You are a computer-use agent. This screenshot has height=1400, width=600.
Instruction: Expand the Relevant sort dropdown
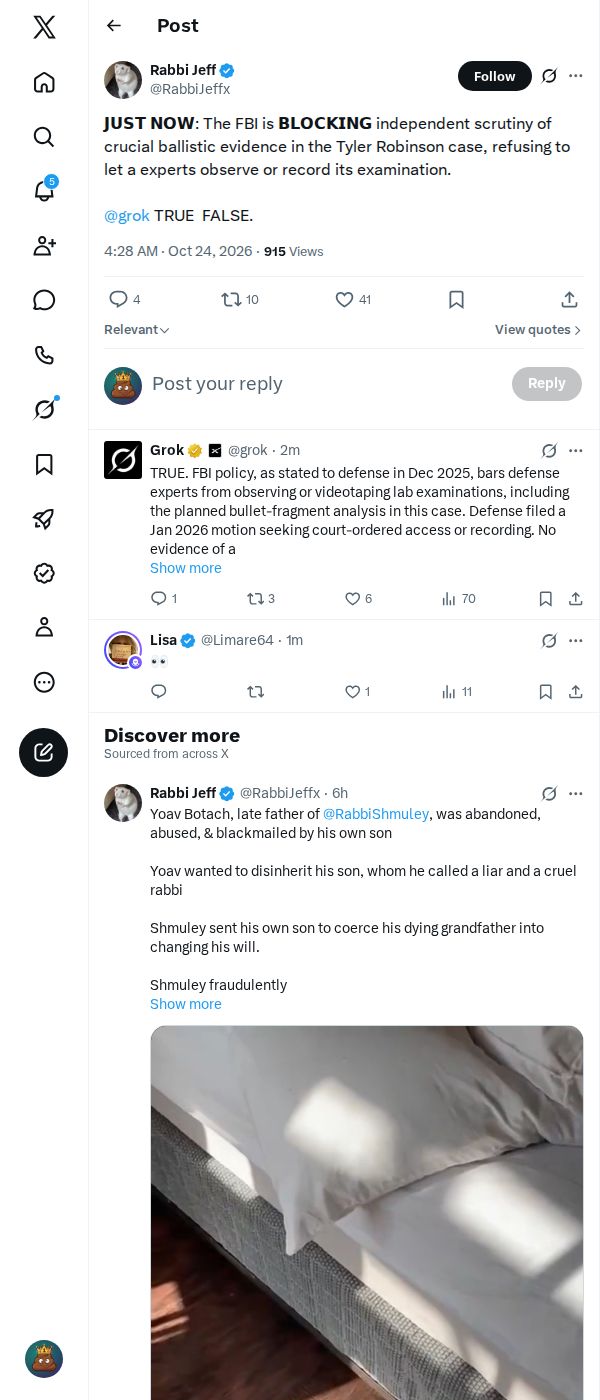(x=137, y=330)
